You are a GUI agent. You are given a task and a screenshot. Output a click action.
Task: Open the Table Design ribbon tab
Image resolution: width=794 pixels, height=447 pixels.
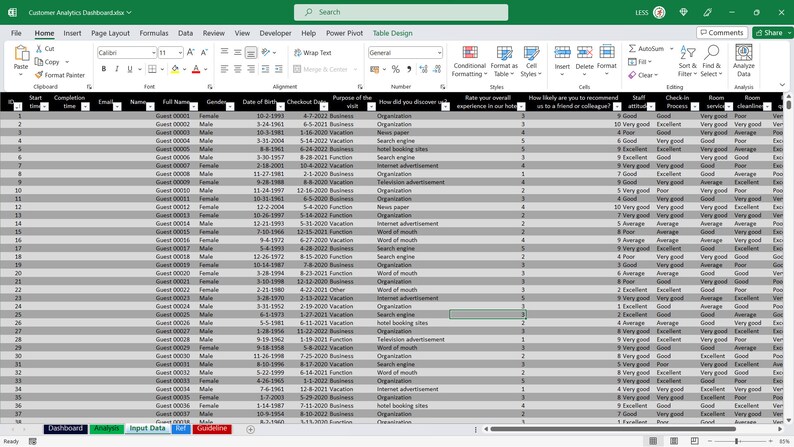click(392, 33)
